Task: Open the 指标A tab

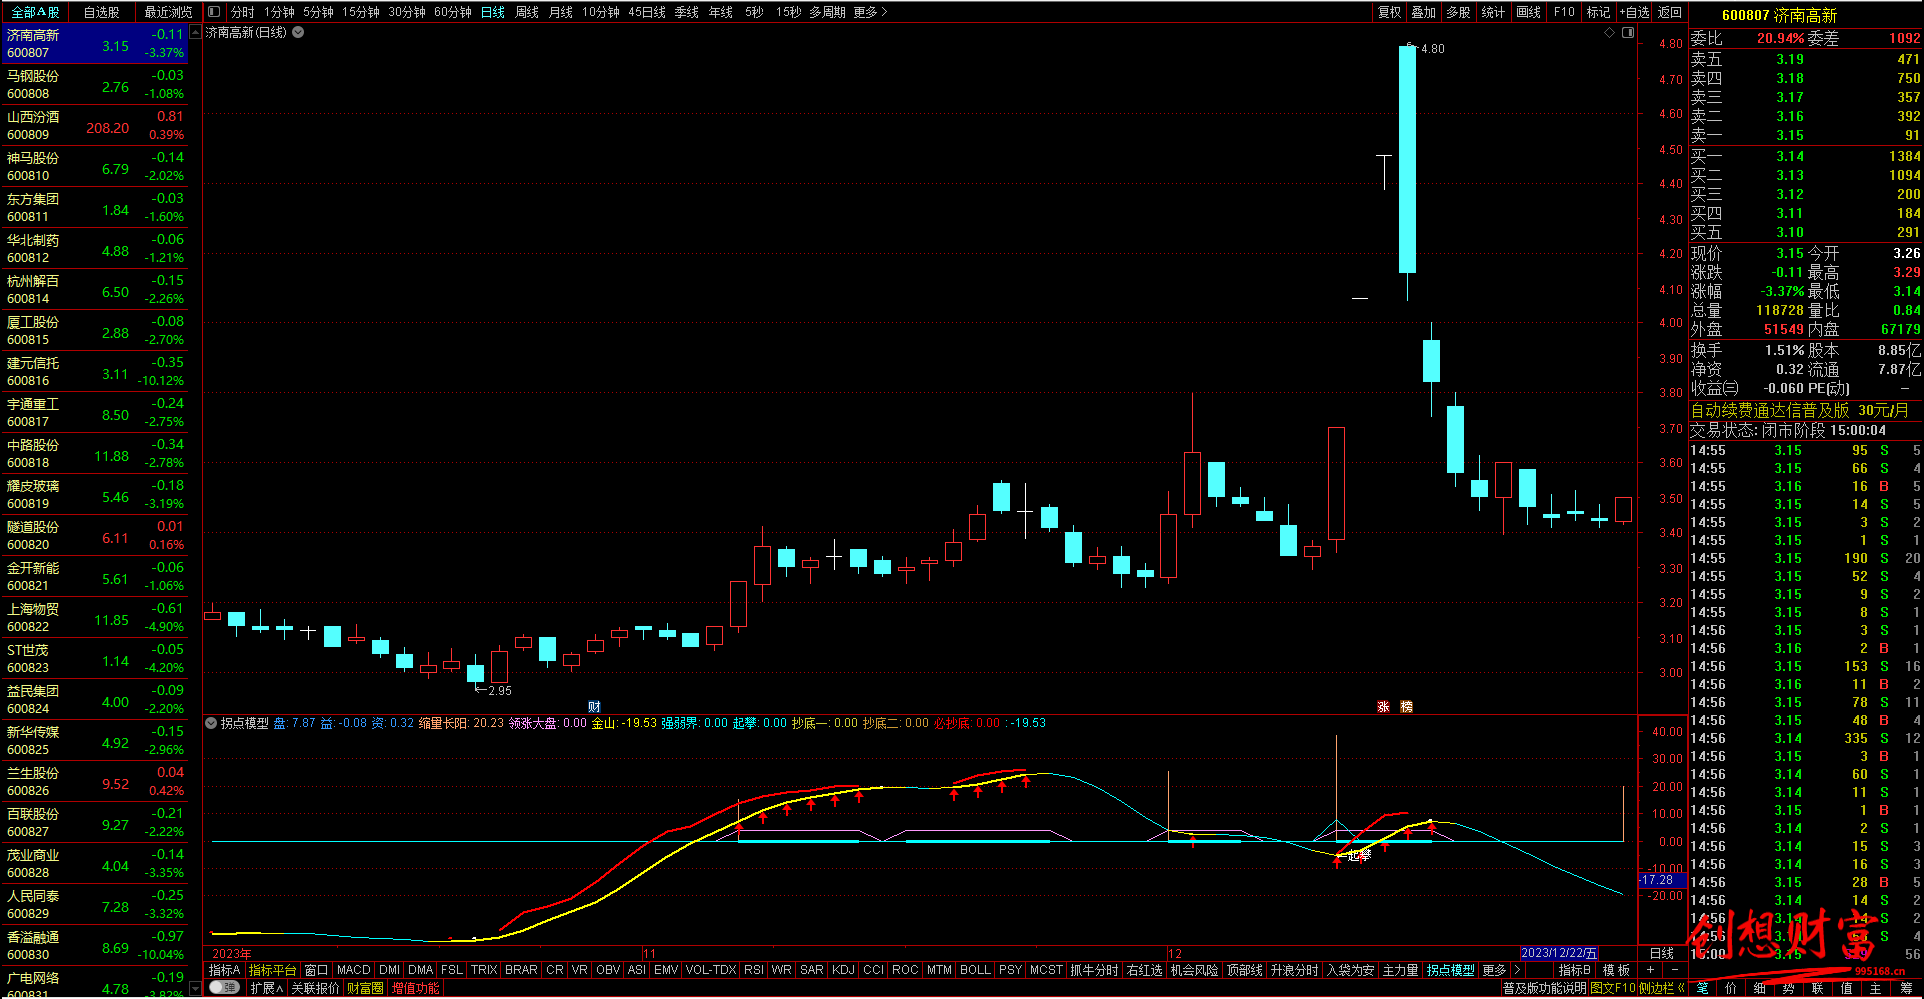Action: (x=224, y=970)
